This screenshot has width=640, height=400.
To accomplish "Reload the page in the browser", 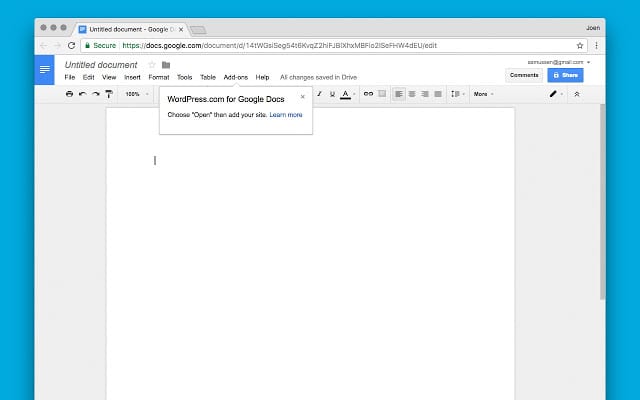I will pos(71,45).
